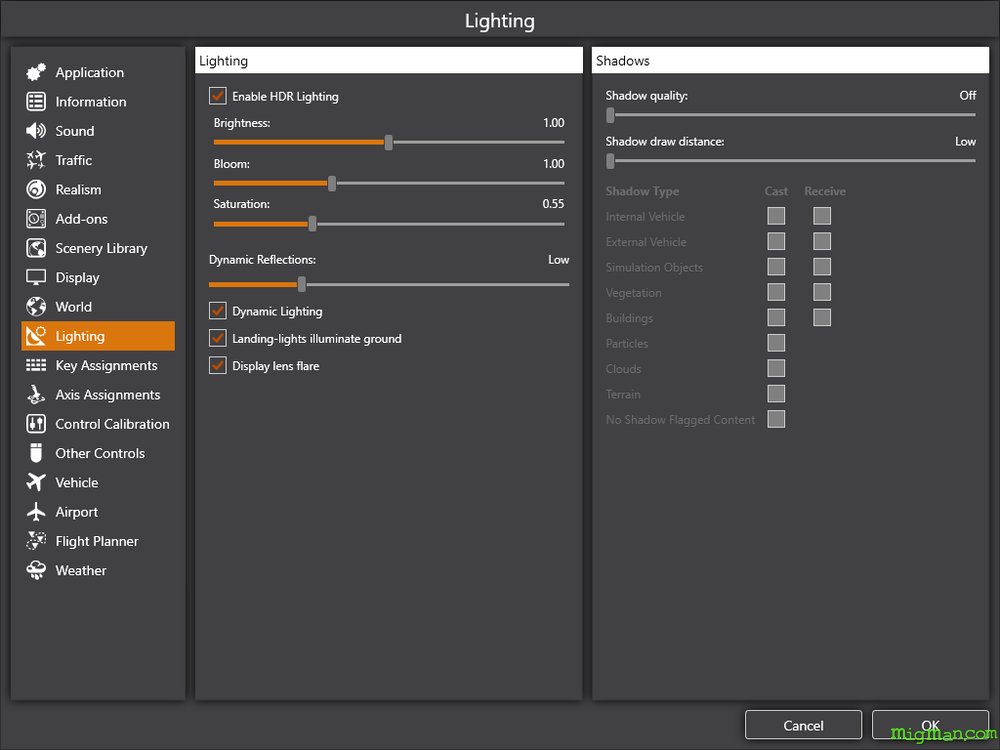
Task: Click the Lighting icon in sidebar
Action: click(36, 336)
